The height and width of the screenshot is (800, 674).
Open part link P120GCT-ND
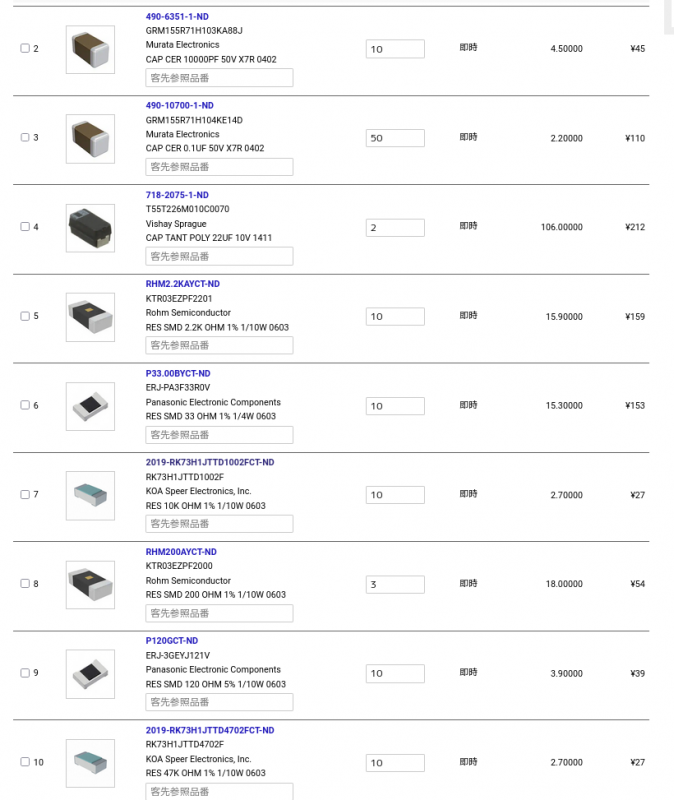171,641
